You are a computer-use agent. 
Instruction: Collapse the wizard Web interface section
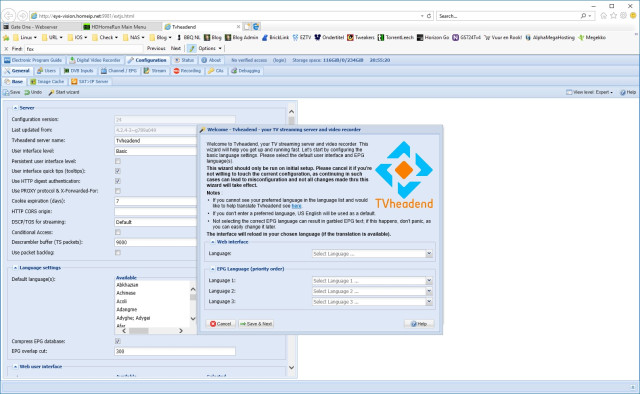click(x=212, y=242)
